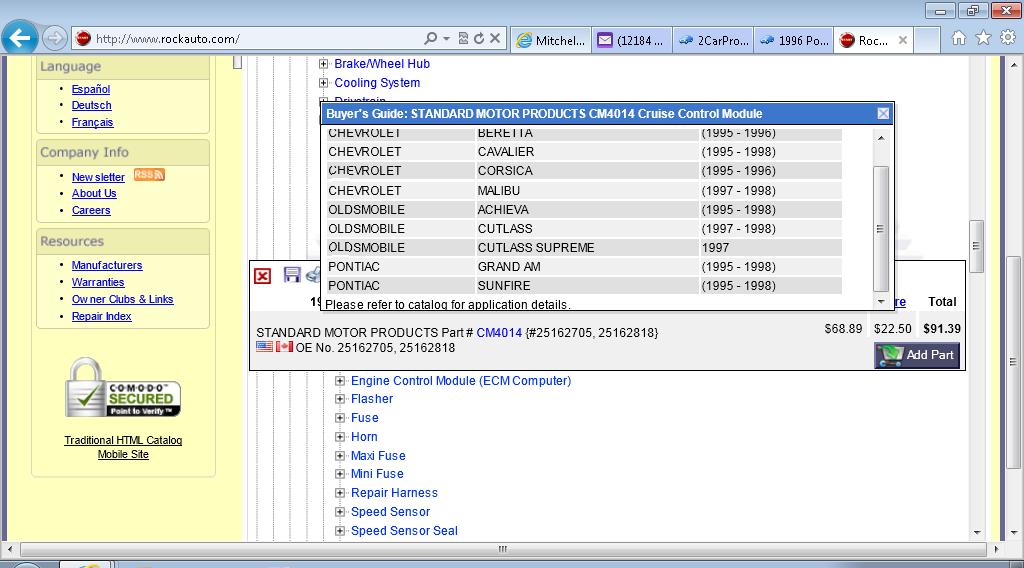Image resolution: width=1024 pixels, height=568 pixels.
Task: Click the red X cart close icon
Action: click(x=262, y=276)
